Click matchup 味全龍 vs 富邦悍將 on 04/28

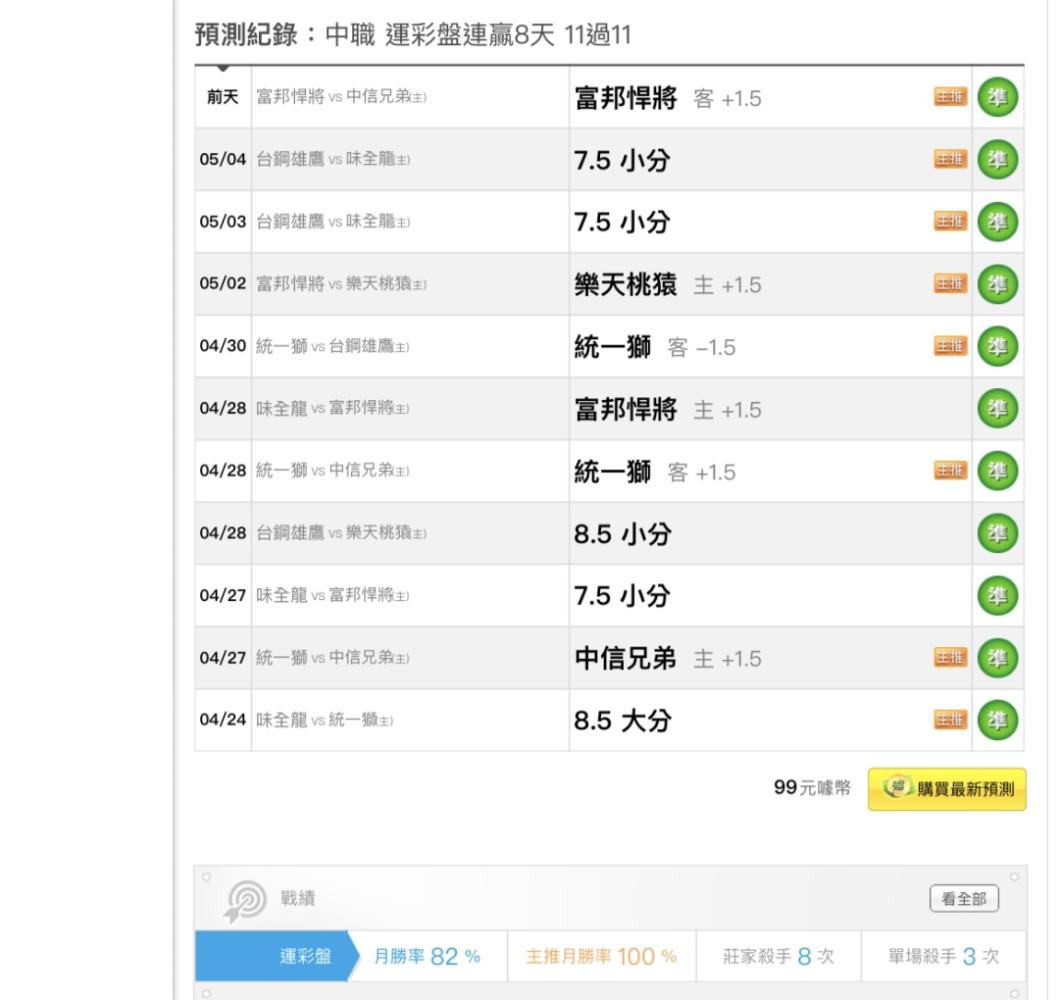333,409
